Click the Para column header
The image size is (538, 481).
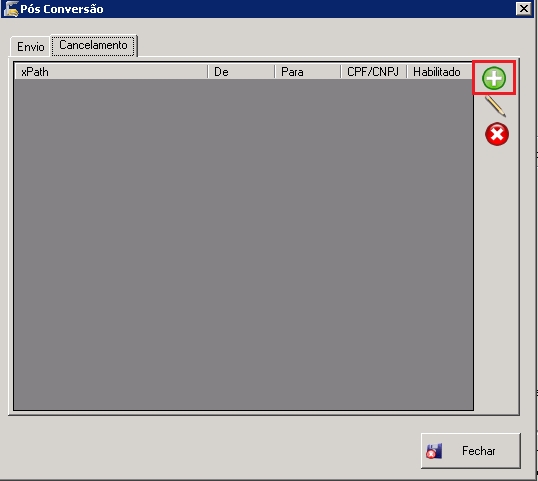(307, 72)
